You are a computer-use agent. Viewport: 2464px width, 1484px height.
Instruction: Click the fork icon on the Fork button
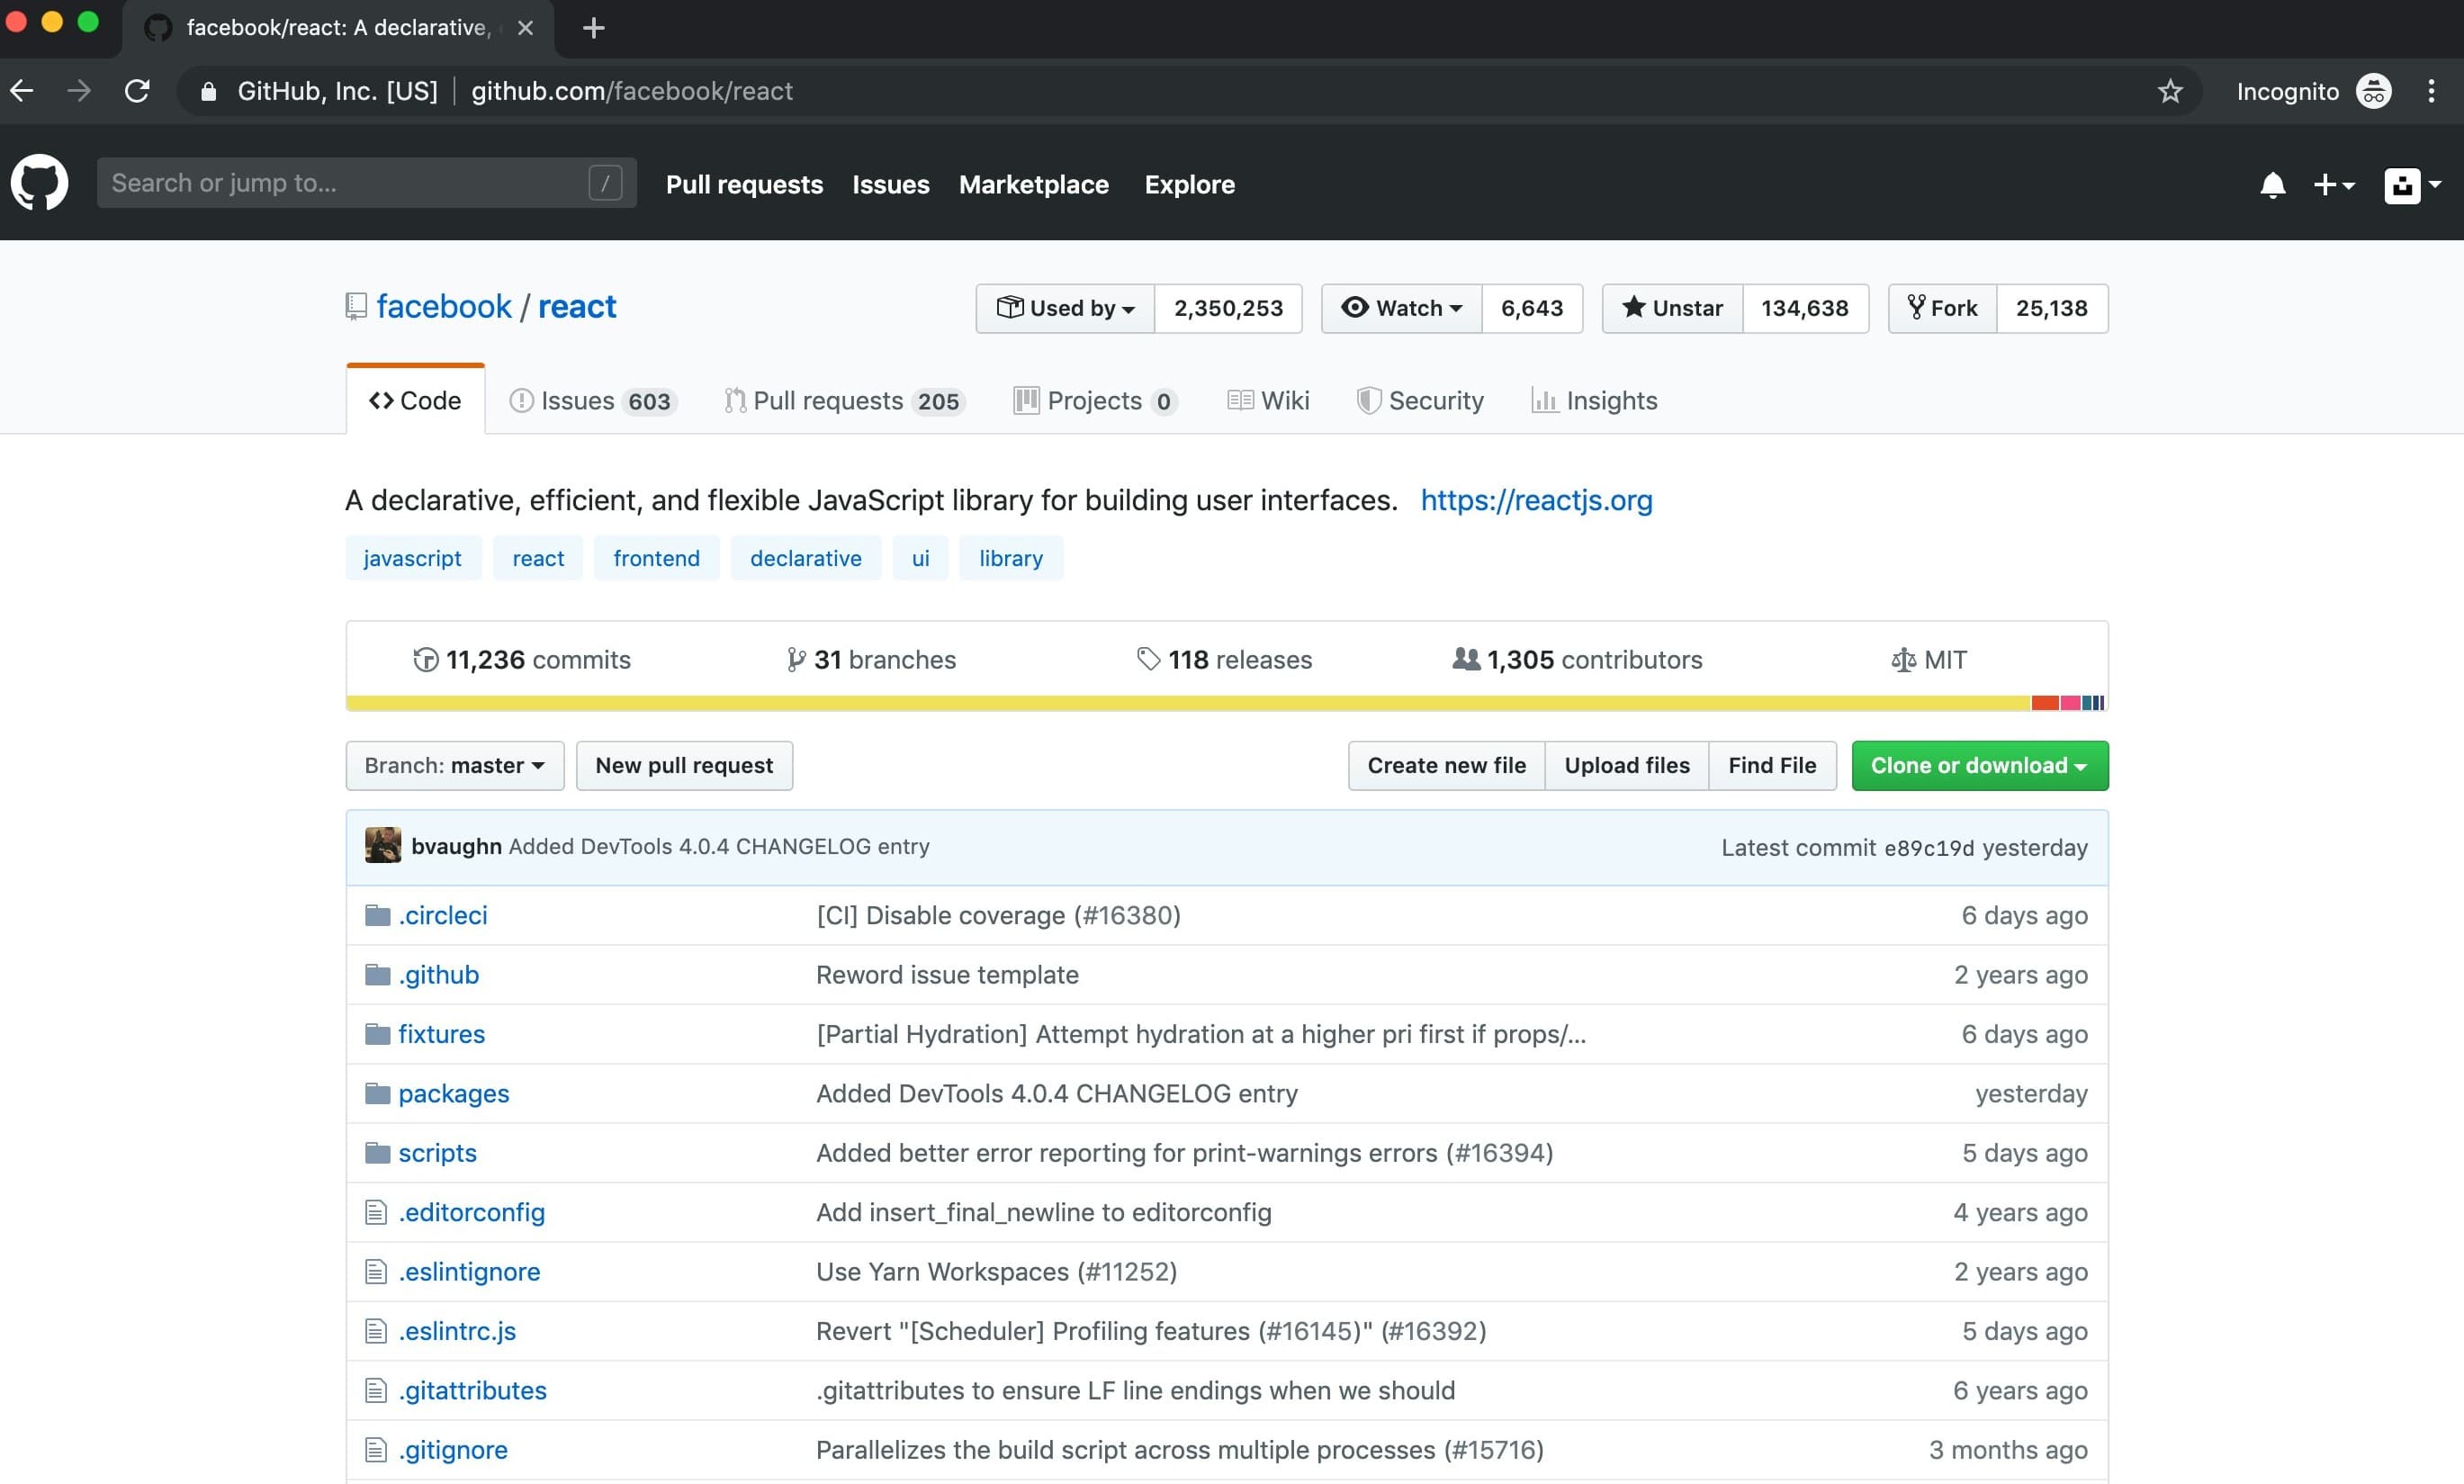click(1917, 308)
